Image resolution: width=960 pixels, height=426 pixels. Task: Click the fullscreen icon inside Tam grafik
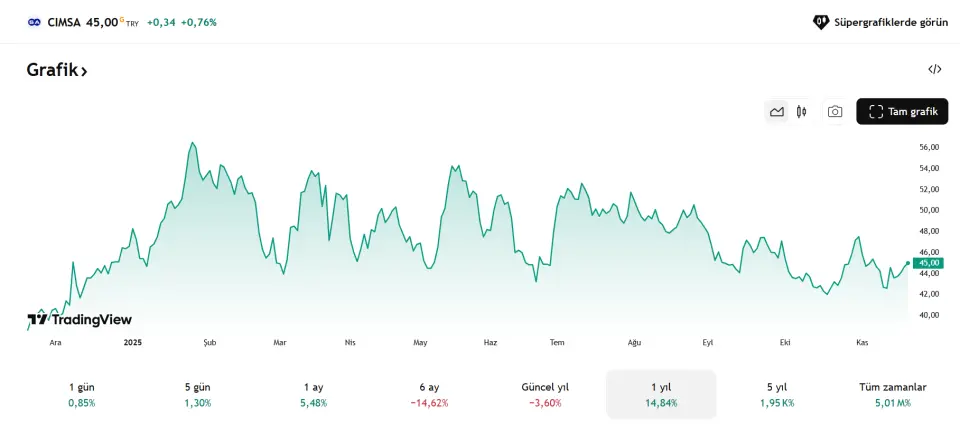pyautogui.click(x=876, y=112)
